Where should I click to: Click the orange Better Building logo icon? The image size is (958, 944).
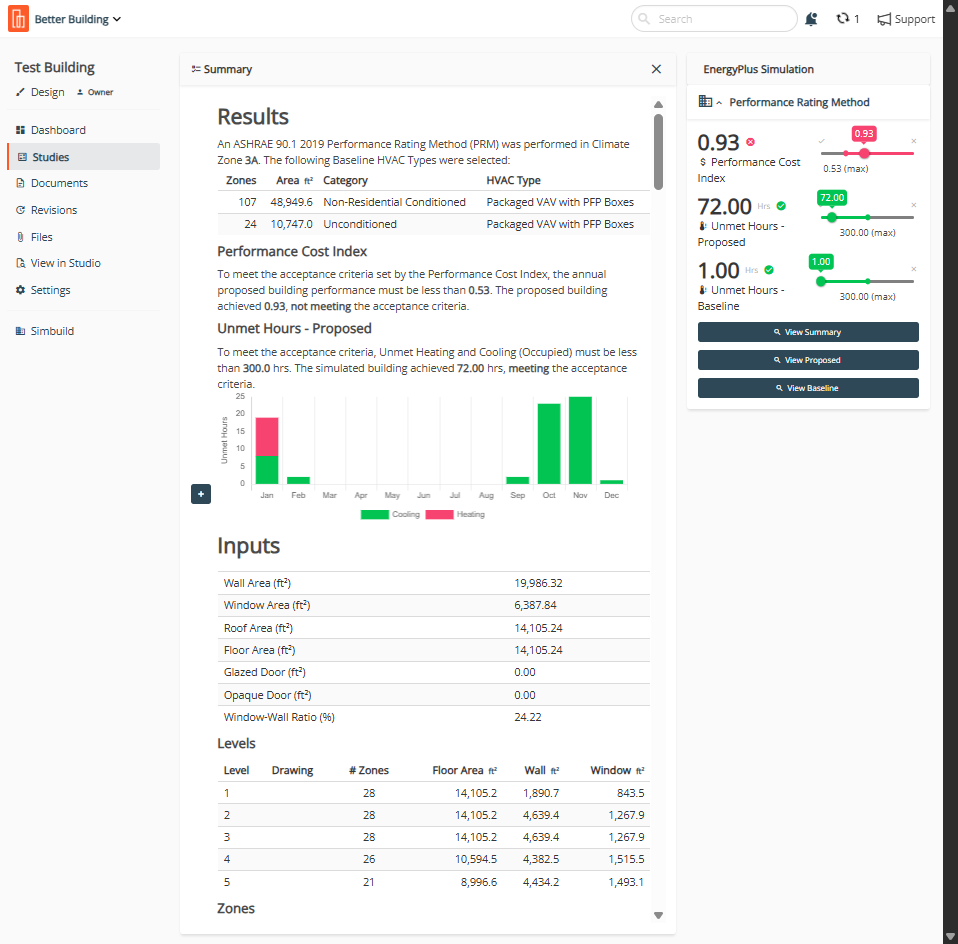coord(18,18)
